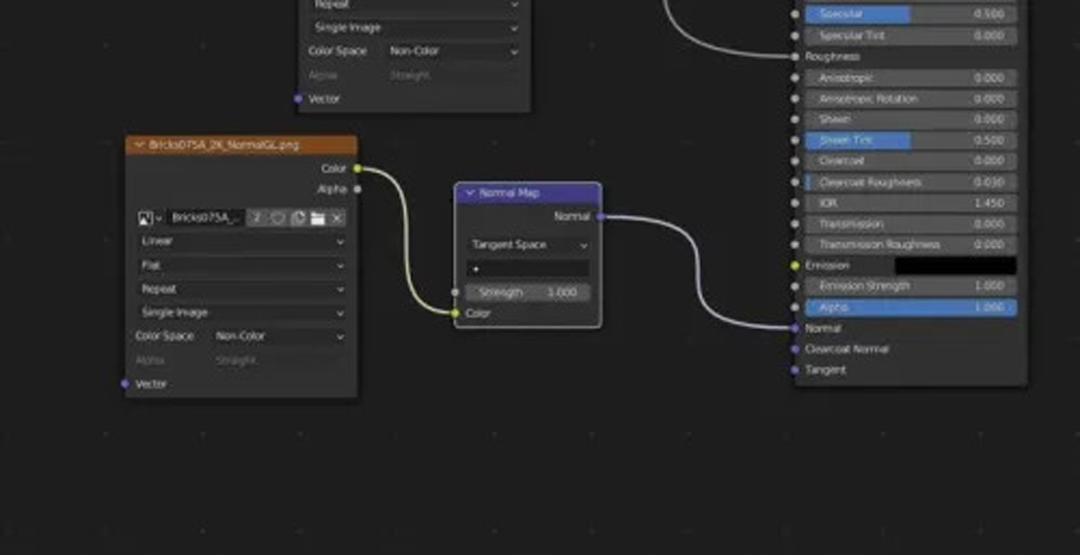Click the Transmission Roughness slider
Image resolution: width=1080 pixels, height=555 pixels.
pyautogui.click(x=911, y=245)
